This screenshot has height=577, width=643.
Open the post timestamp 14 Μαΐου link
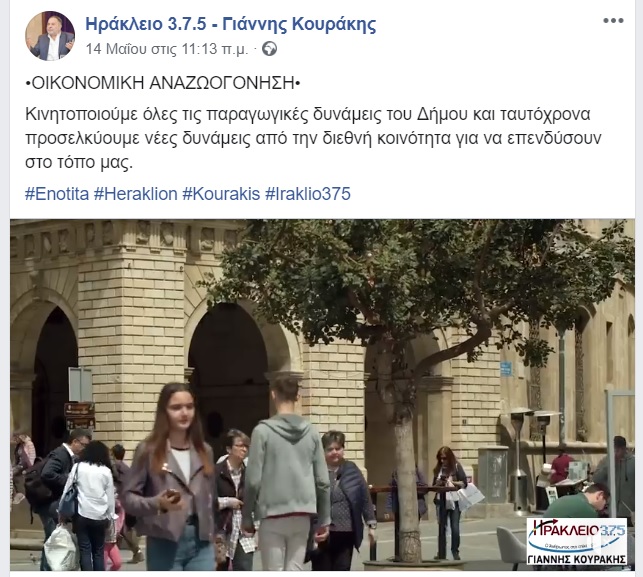click(167, 49)
